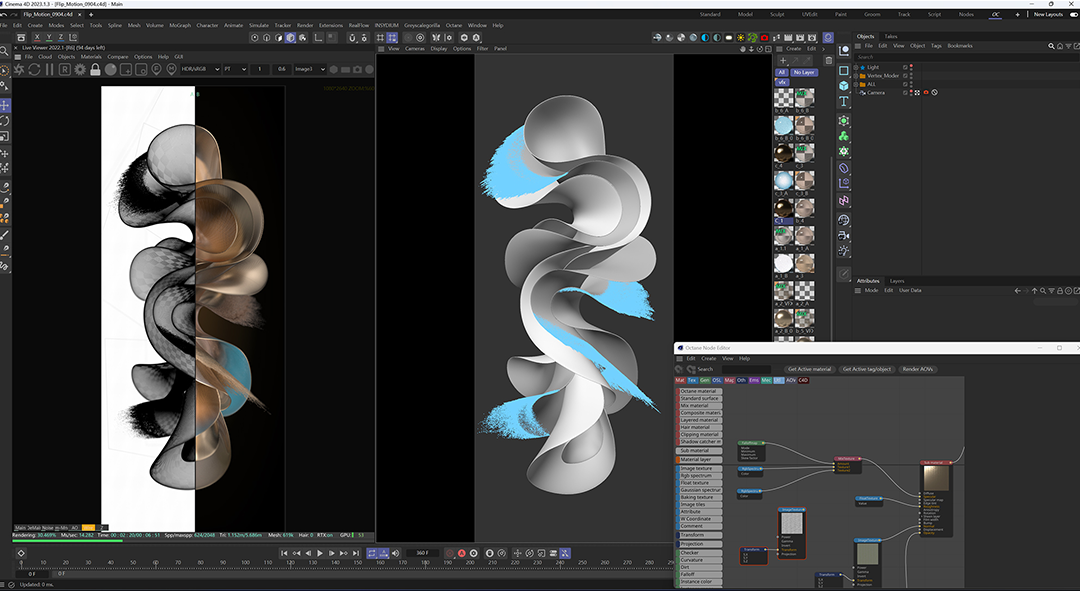The width and height of the screenshot is (1080, 591).
Task: Open Octane settings gear in Live Viewer
Action: click(80, 70)
